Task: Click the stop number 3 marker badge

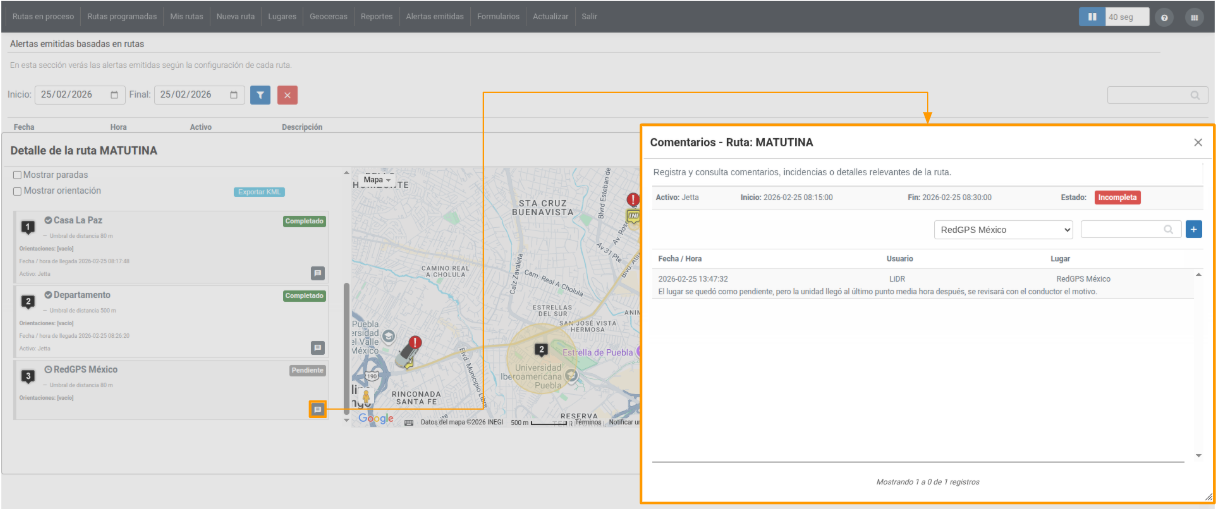Action: click(x=28, y=376)
